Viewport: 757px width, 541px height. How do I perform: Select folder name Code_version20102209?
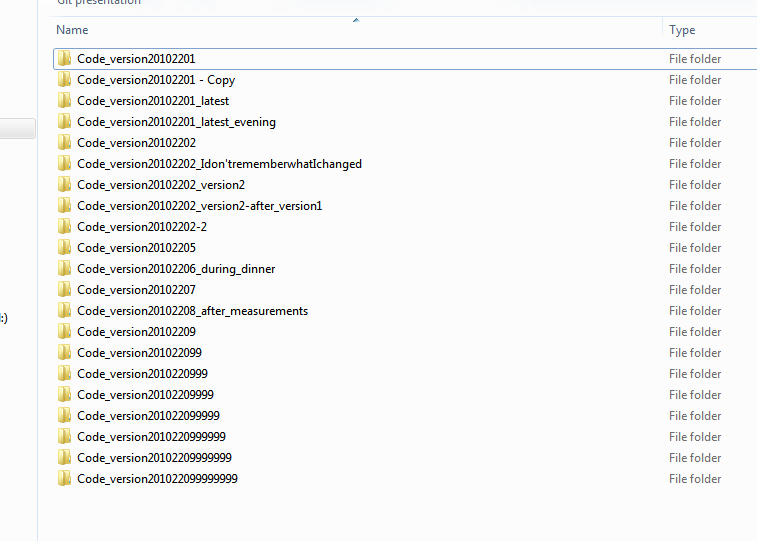pos(137,332)
